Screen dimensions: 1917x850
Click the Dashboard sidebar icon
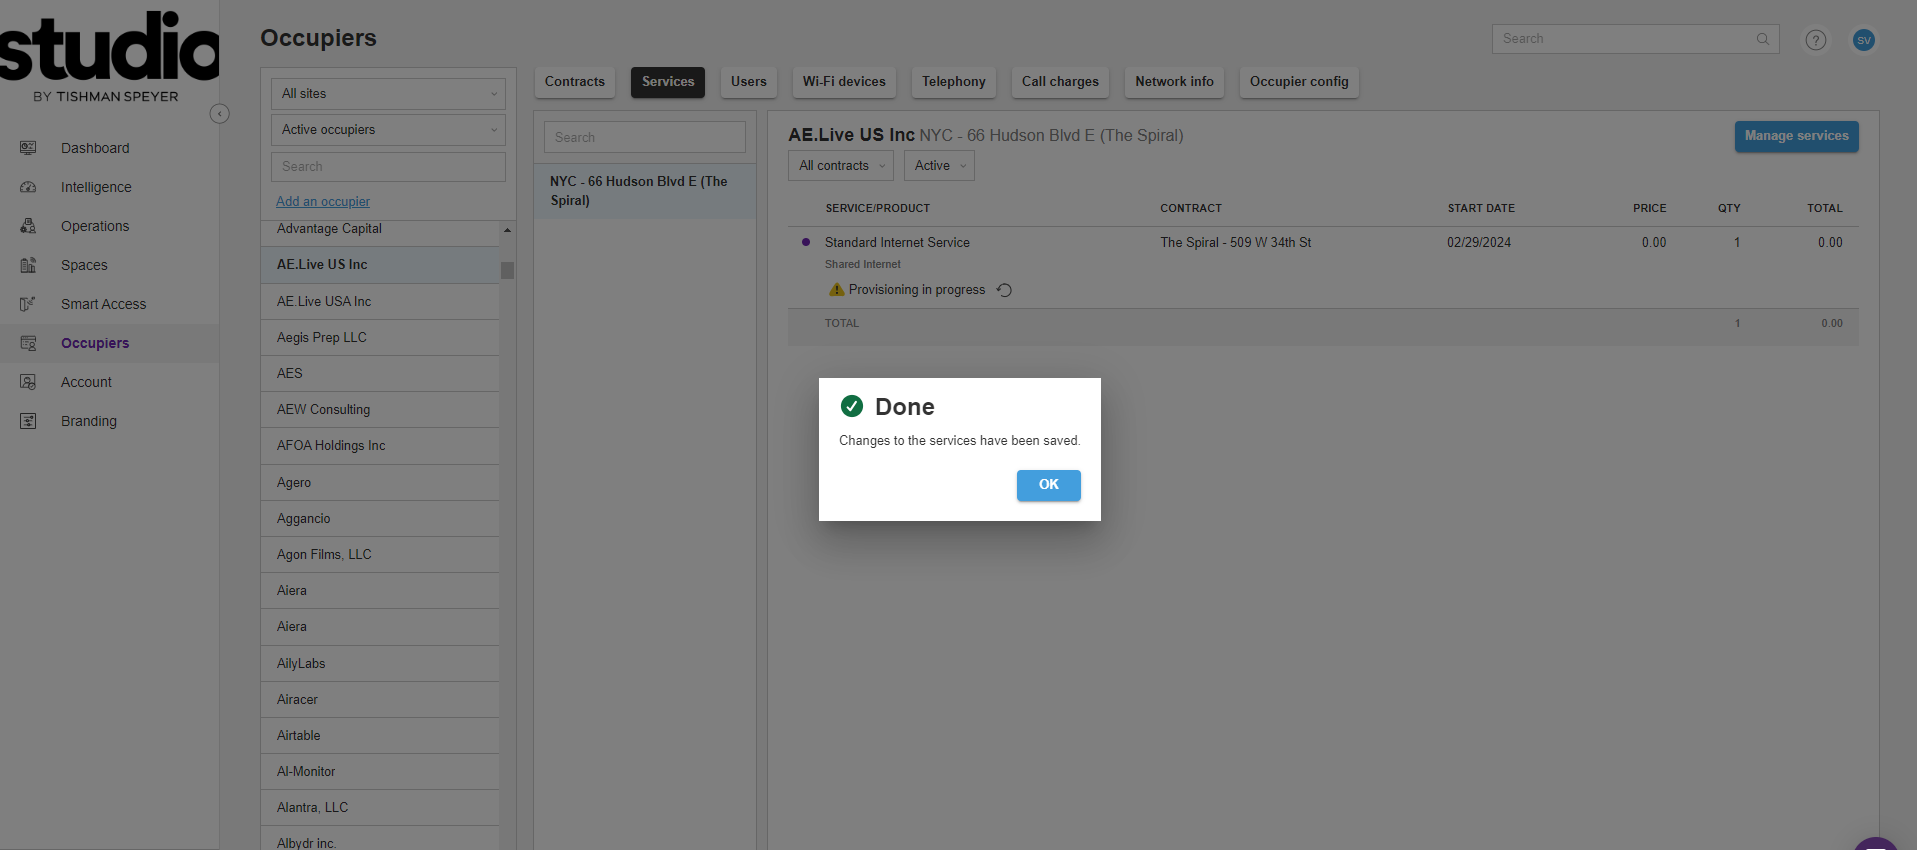tap(28, 148)
